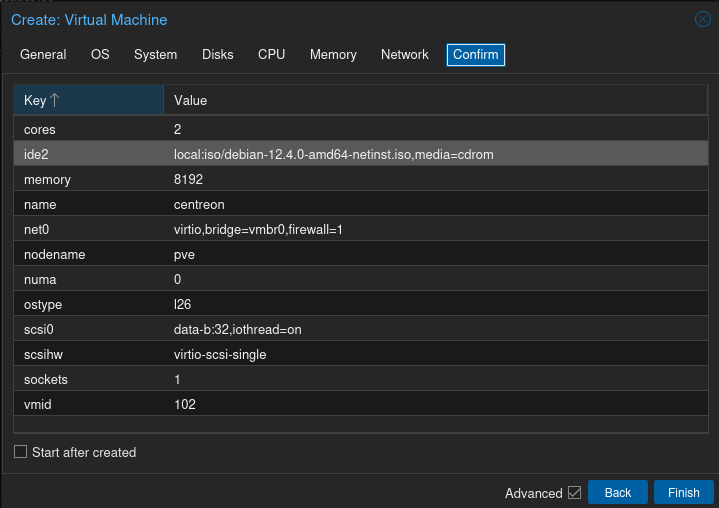Close the Create Virtual Machine dialog

[x=702, y=19]
